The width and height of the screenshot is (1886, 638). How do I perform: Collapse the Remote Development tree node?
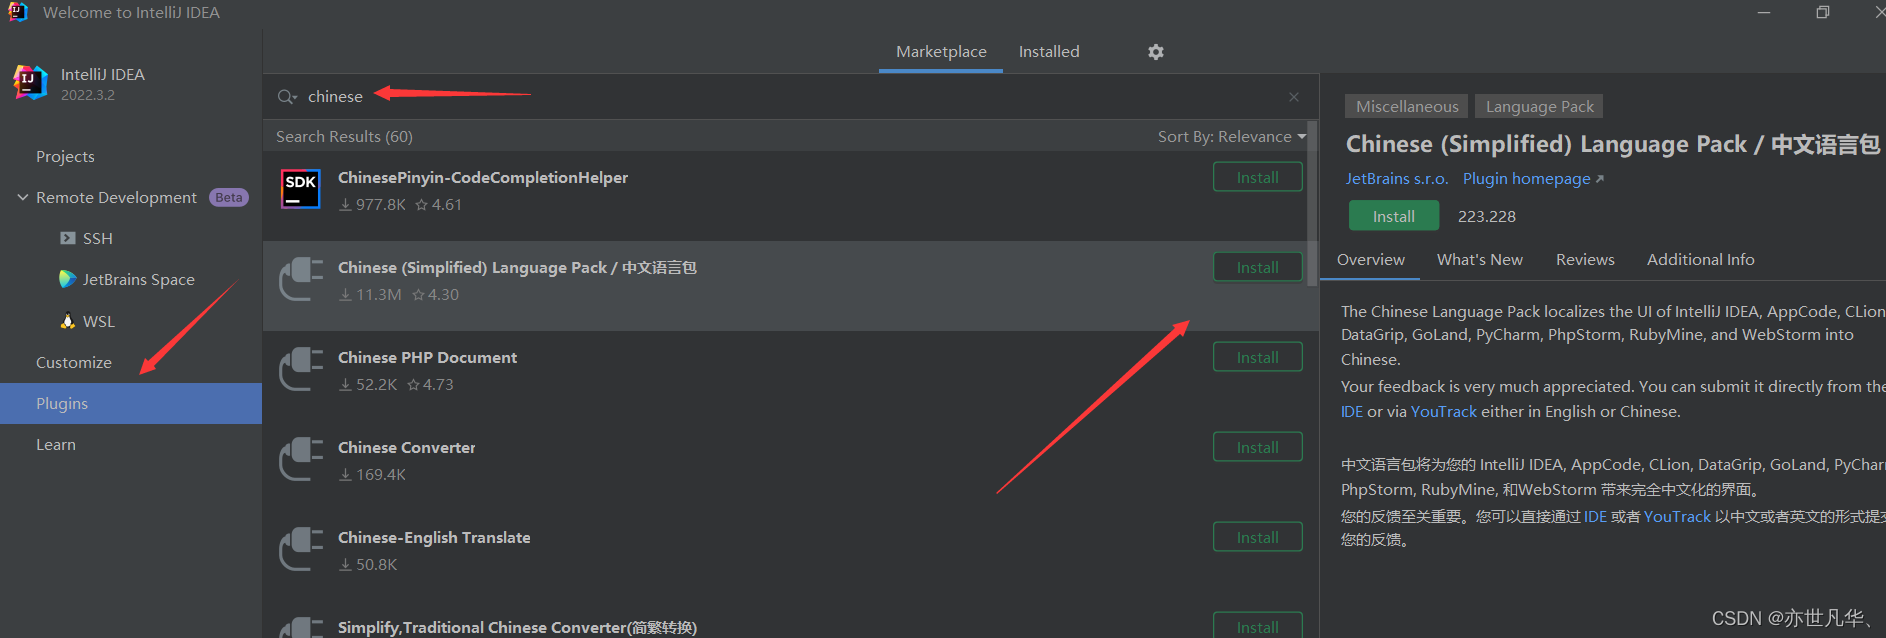[x=22, y=197]
